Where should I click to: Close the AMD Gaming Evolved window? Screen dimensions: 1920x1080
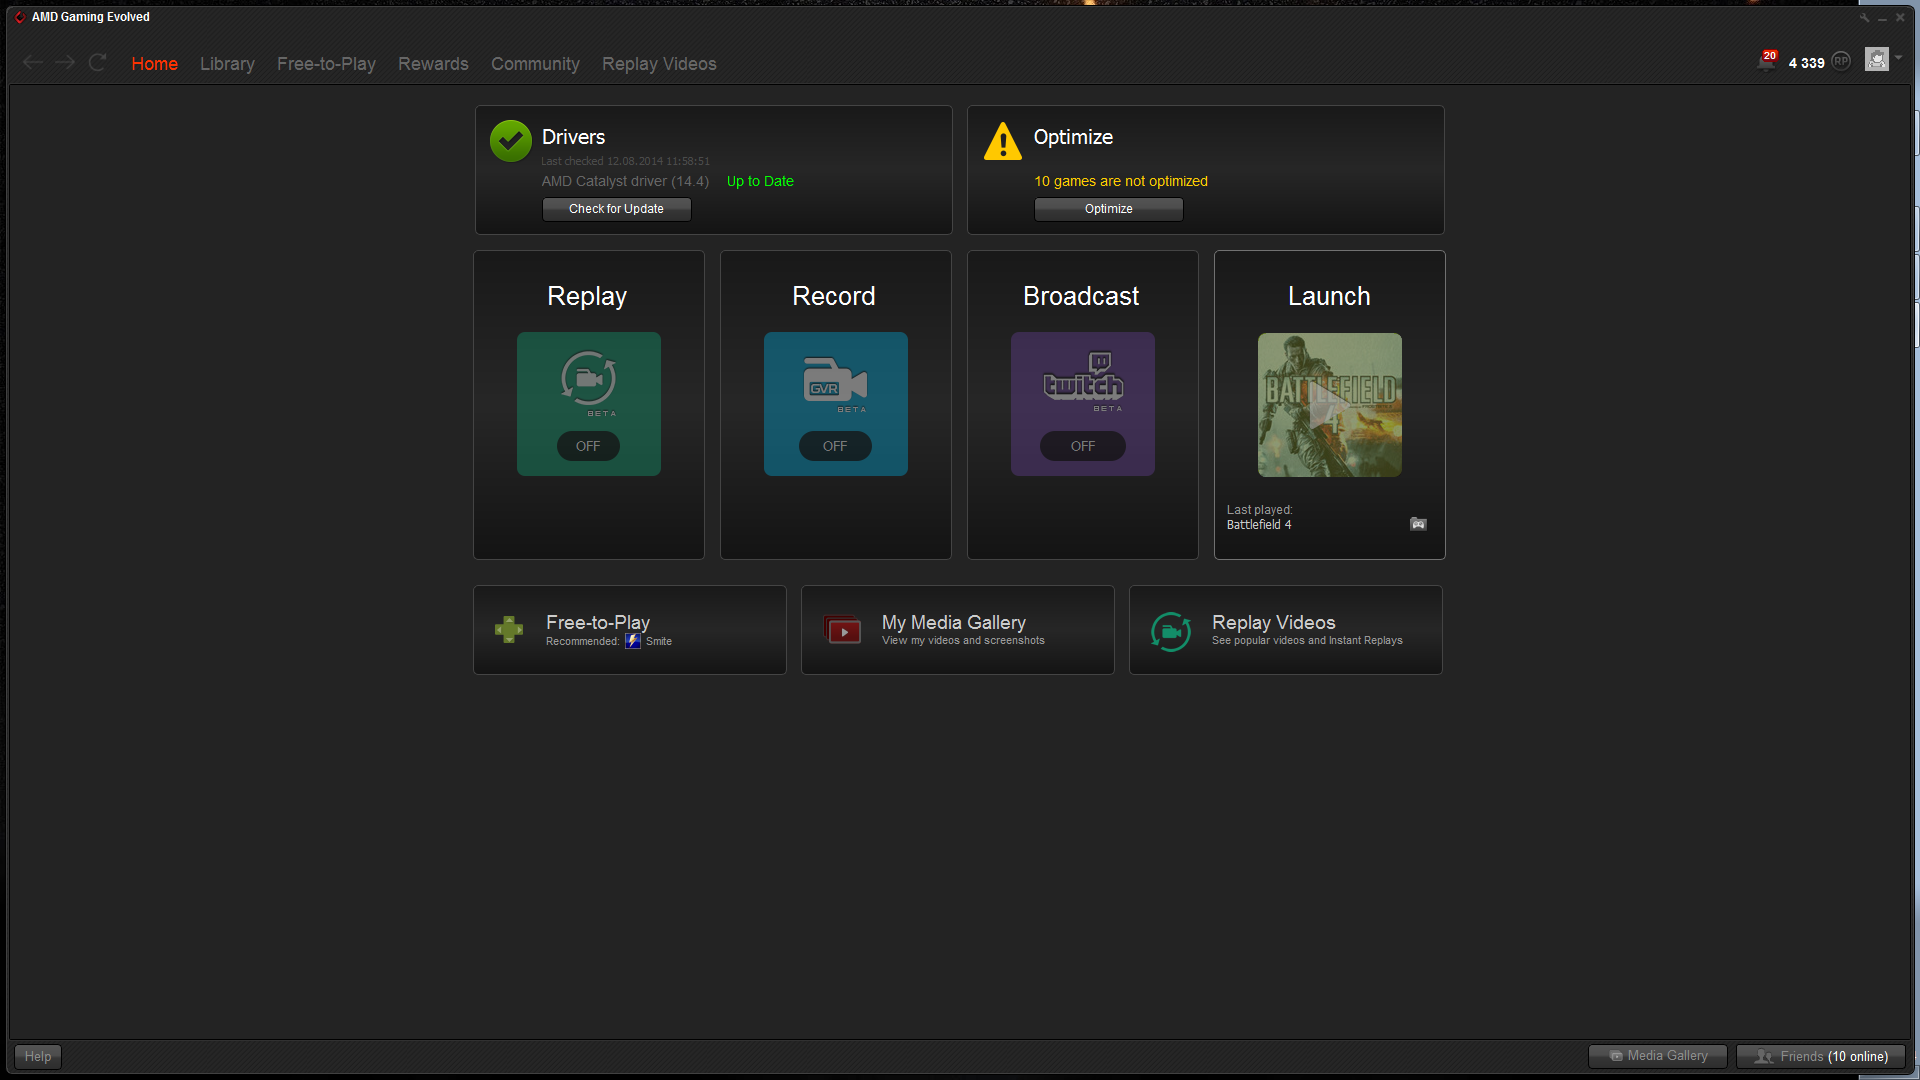pyautogui.click(x=1900, y=17)
